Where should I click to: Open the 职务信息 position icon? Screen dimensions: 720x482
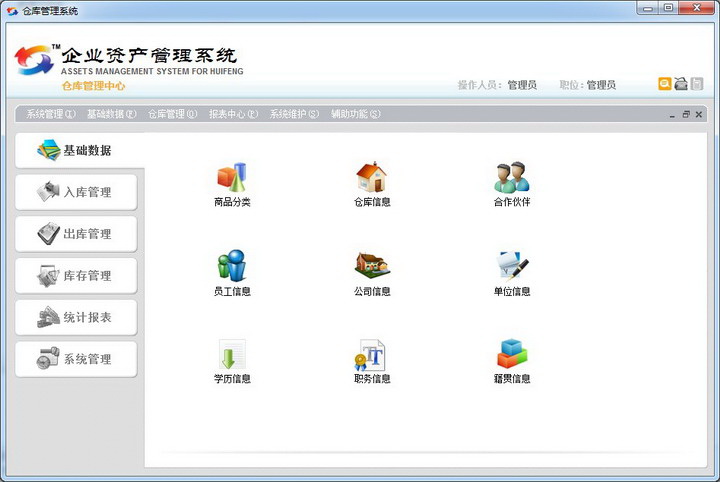coord(372,354)
